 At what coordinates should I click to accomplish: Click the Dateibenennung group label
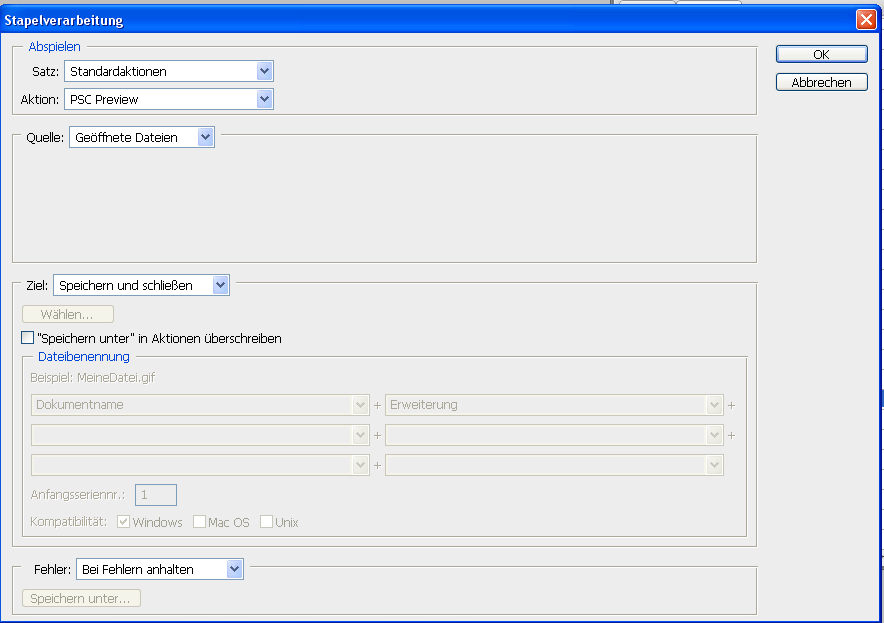pos(83,357)
